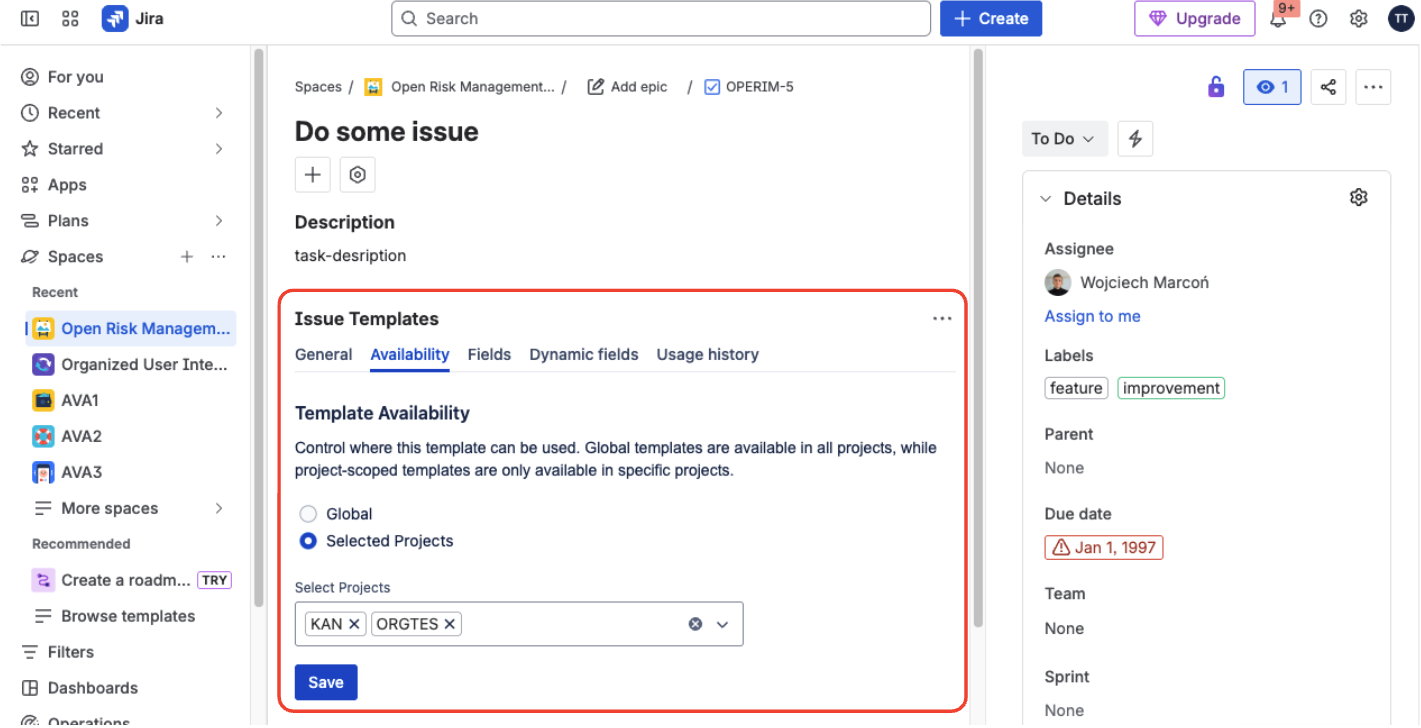Collapse the Details panel chevron
This screenshot has height=728, width=1421.
pyautogui.click(x=1046, y=198)
